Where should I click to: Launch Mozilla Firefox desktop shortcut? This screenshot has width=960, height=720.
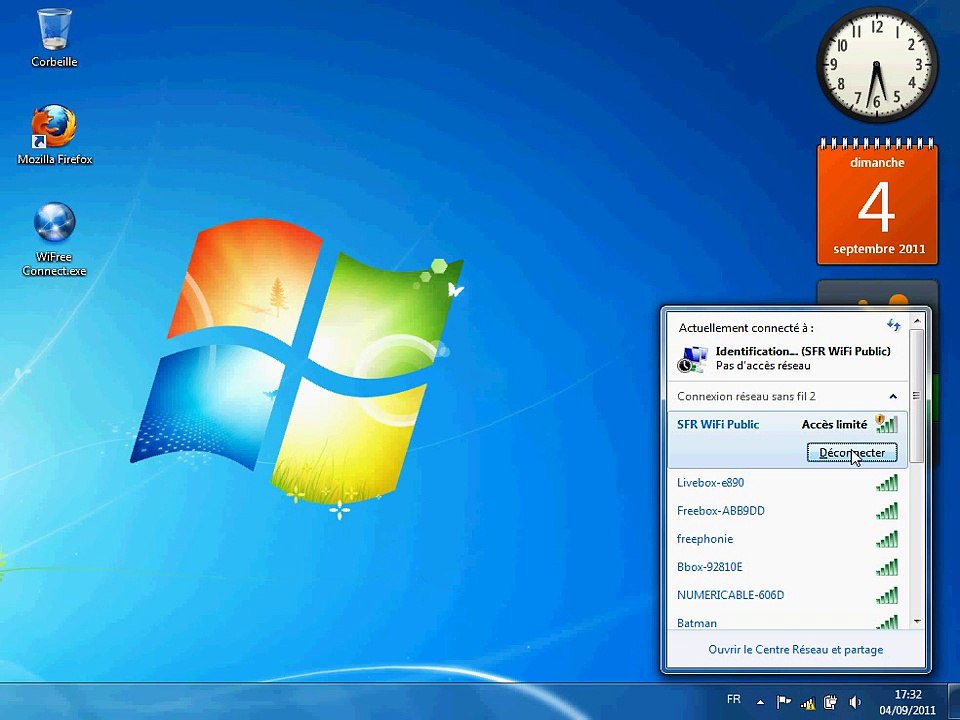[54, 135]
